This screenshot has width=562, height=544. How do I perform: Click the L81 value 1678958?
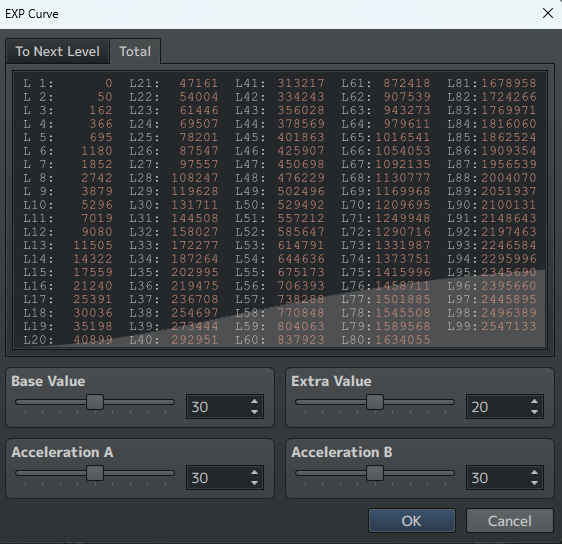(x=509, y=83)
